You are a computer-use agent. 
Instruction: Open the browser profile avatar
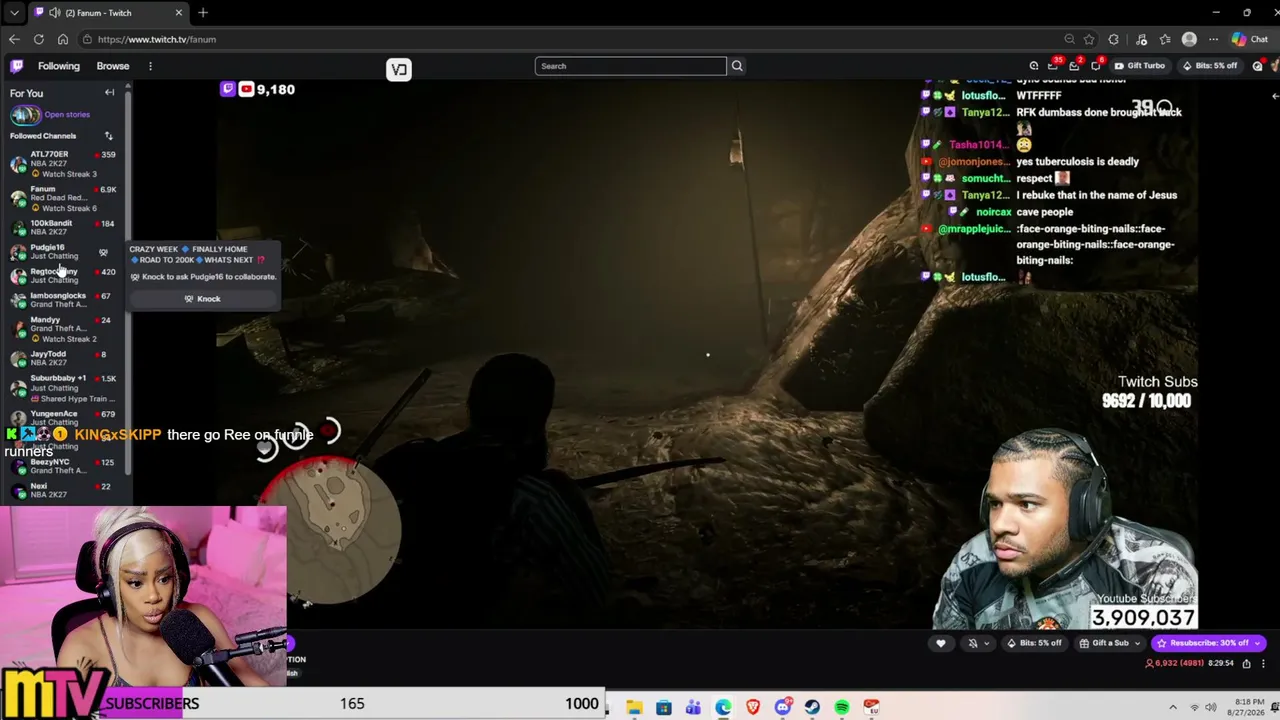pos(1189,39)
